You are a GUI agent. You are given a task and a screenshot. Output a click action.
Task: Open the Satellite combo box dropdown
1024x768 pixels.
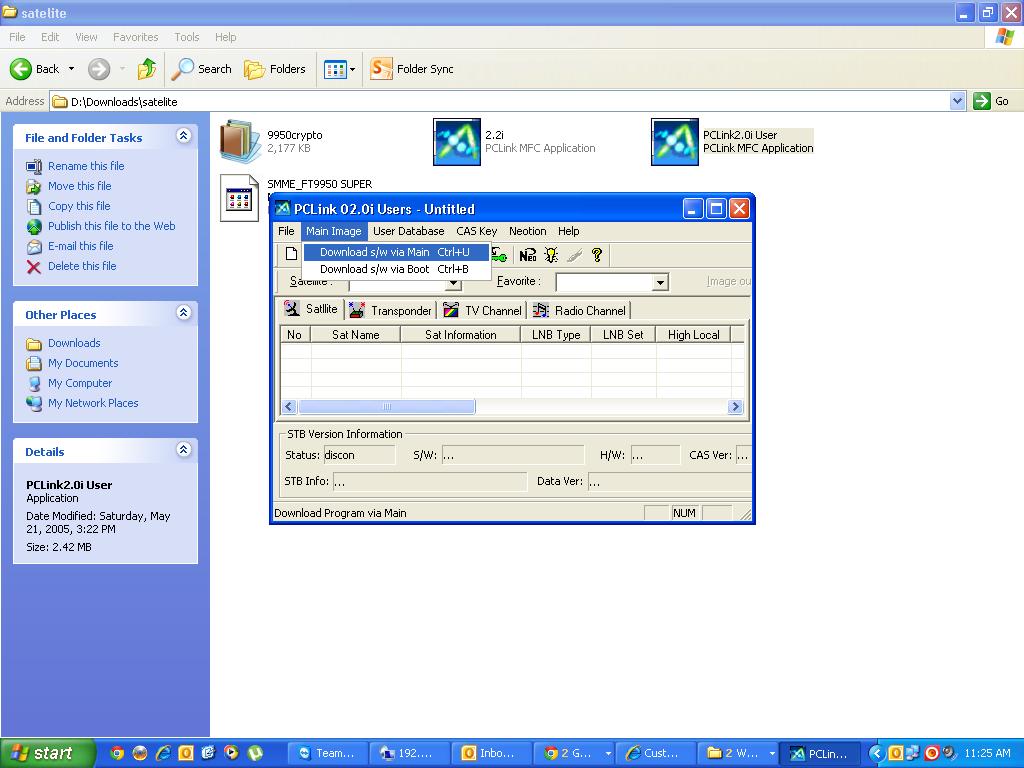pos(453,282)
